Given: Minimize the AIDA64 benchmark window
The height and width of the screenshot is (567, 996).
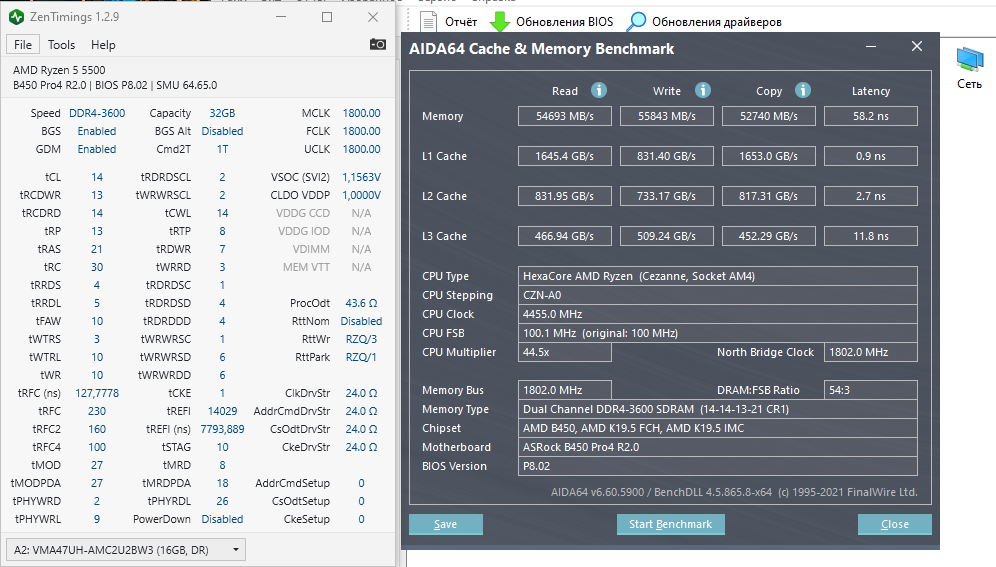Looking at the screenshot, I should (871, 46).
